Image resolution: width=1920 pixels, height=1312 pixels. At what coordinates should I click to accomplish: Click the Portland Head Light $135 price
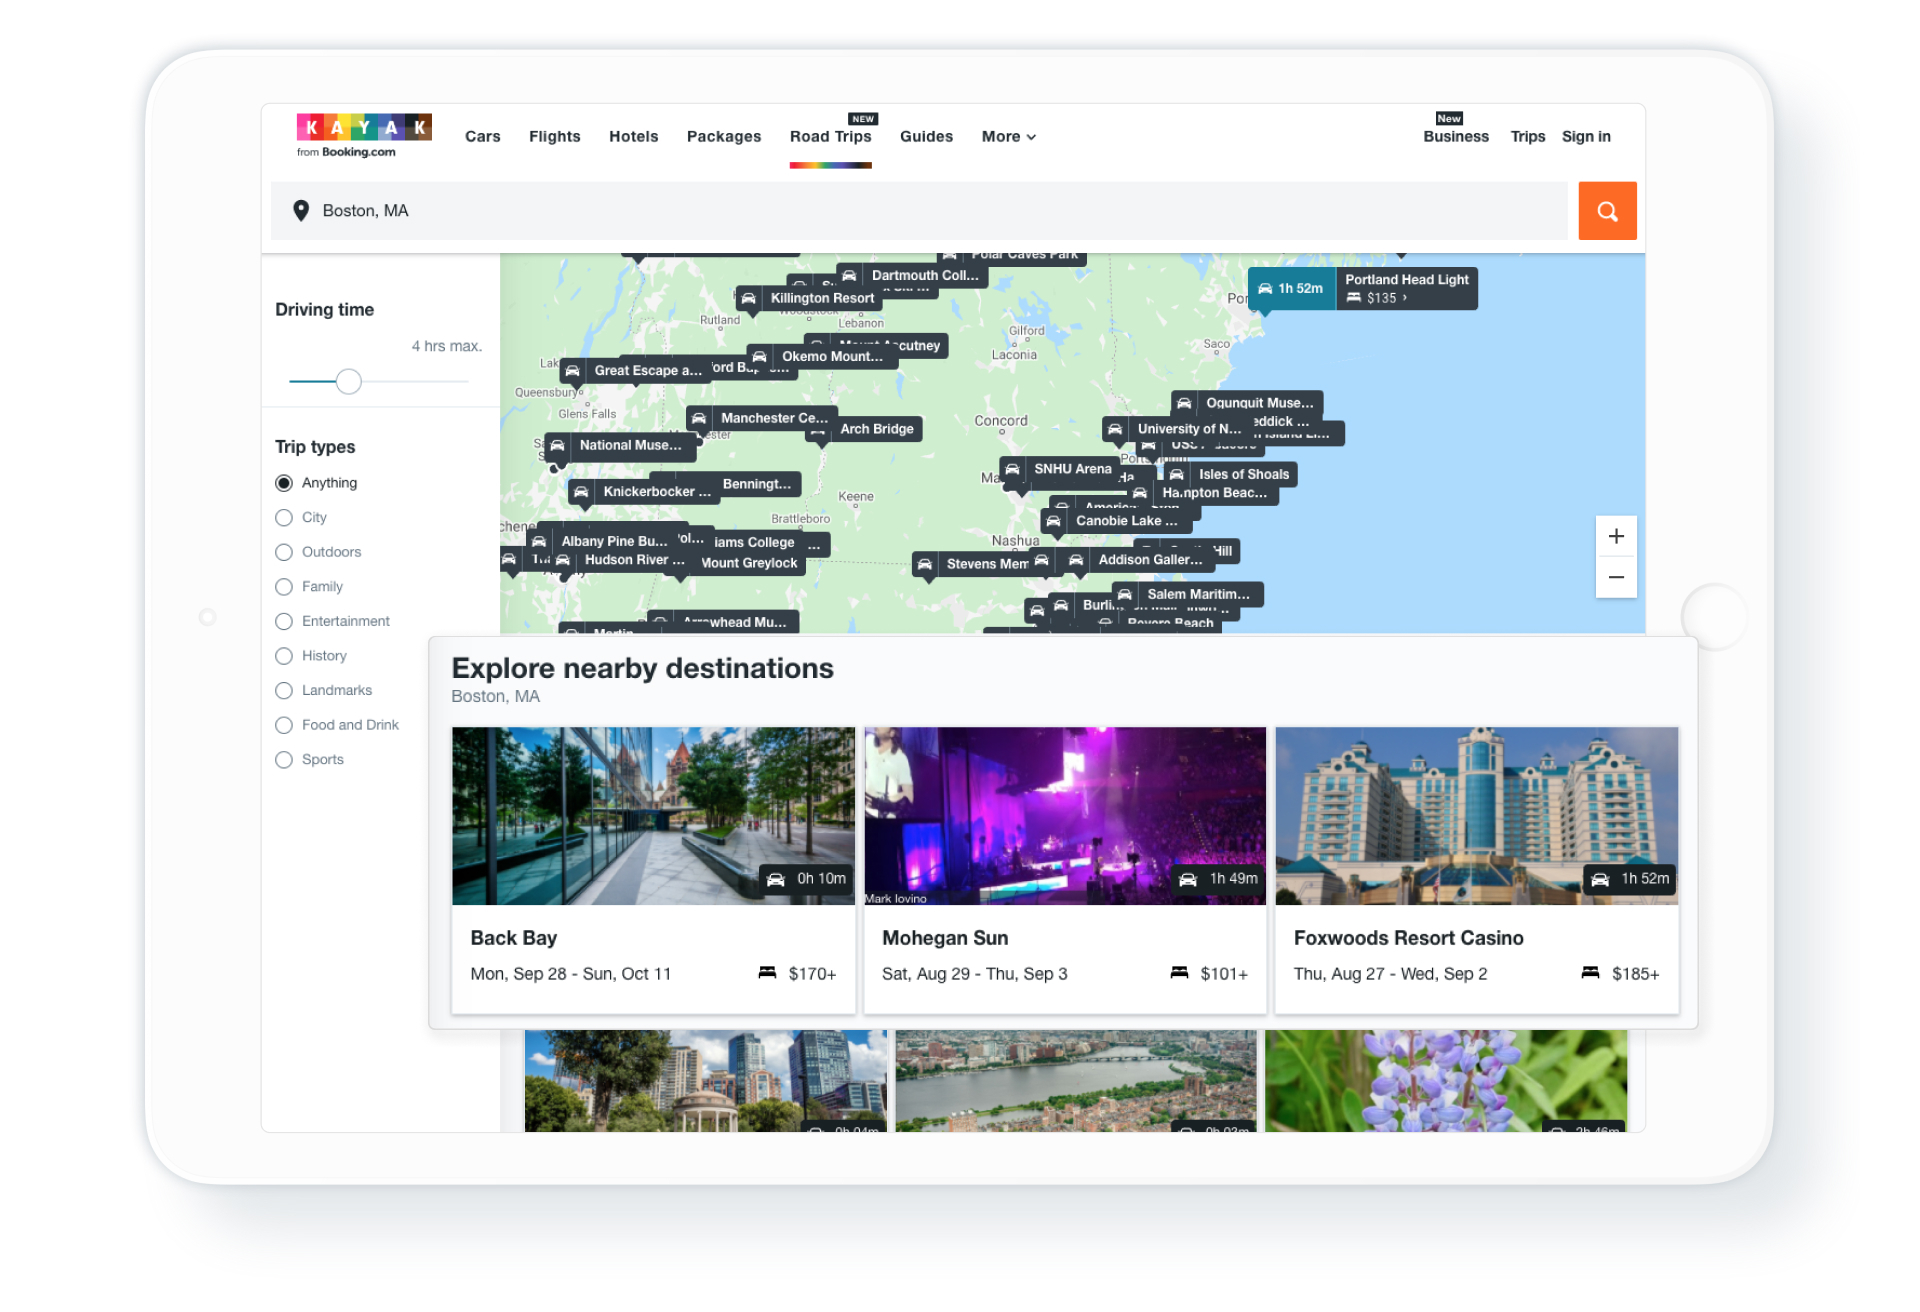(x=1381, y=298)
